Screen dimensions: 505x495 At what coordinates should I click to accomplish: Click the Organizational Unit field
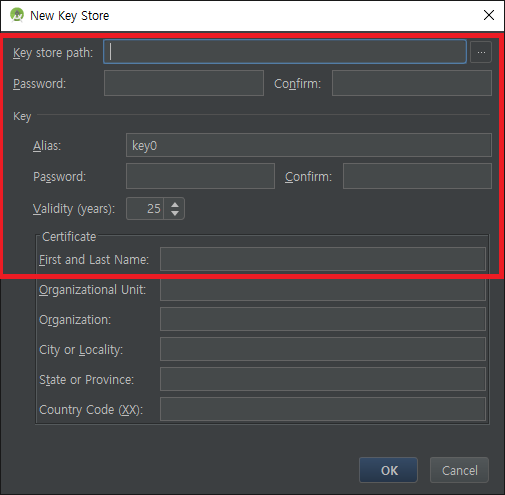click(323, 289)
